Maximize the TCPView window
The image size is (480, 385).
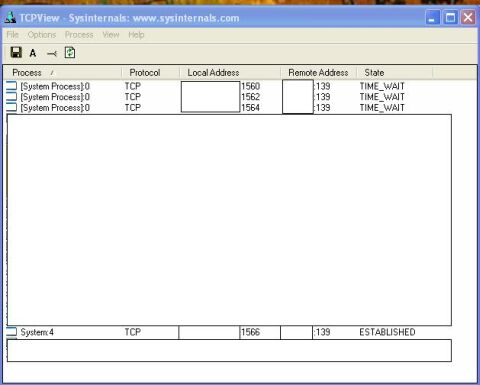(x=450, y=17)
